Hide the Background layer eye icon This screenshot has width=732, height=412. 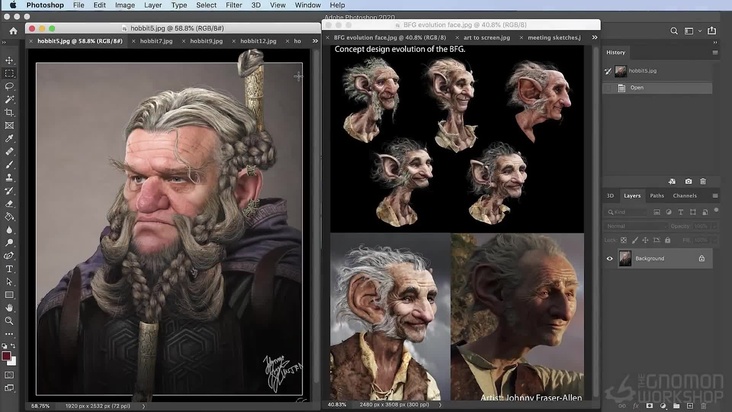pos(609,258)
